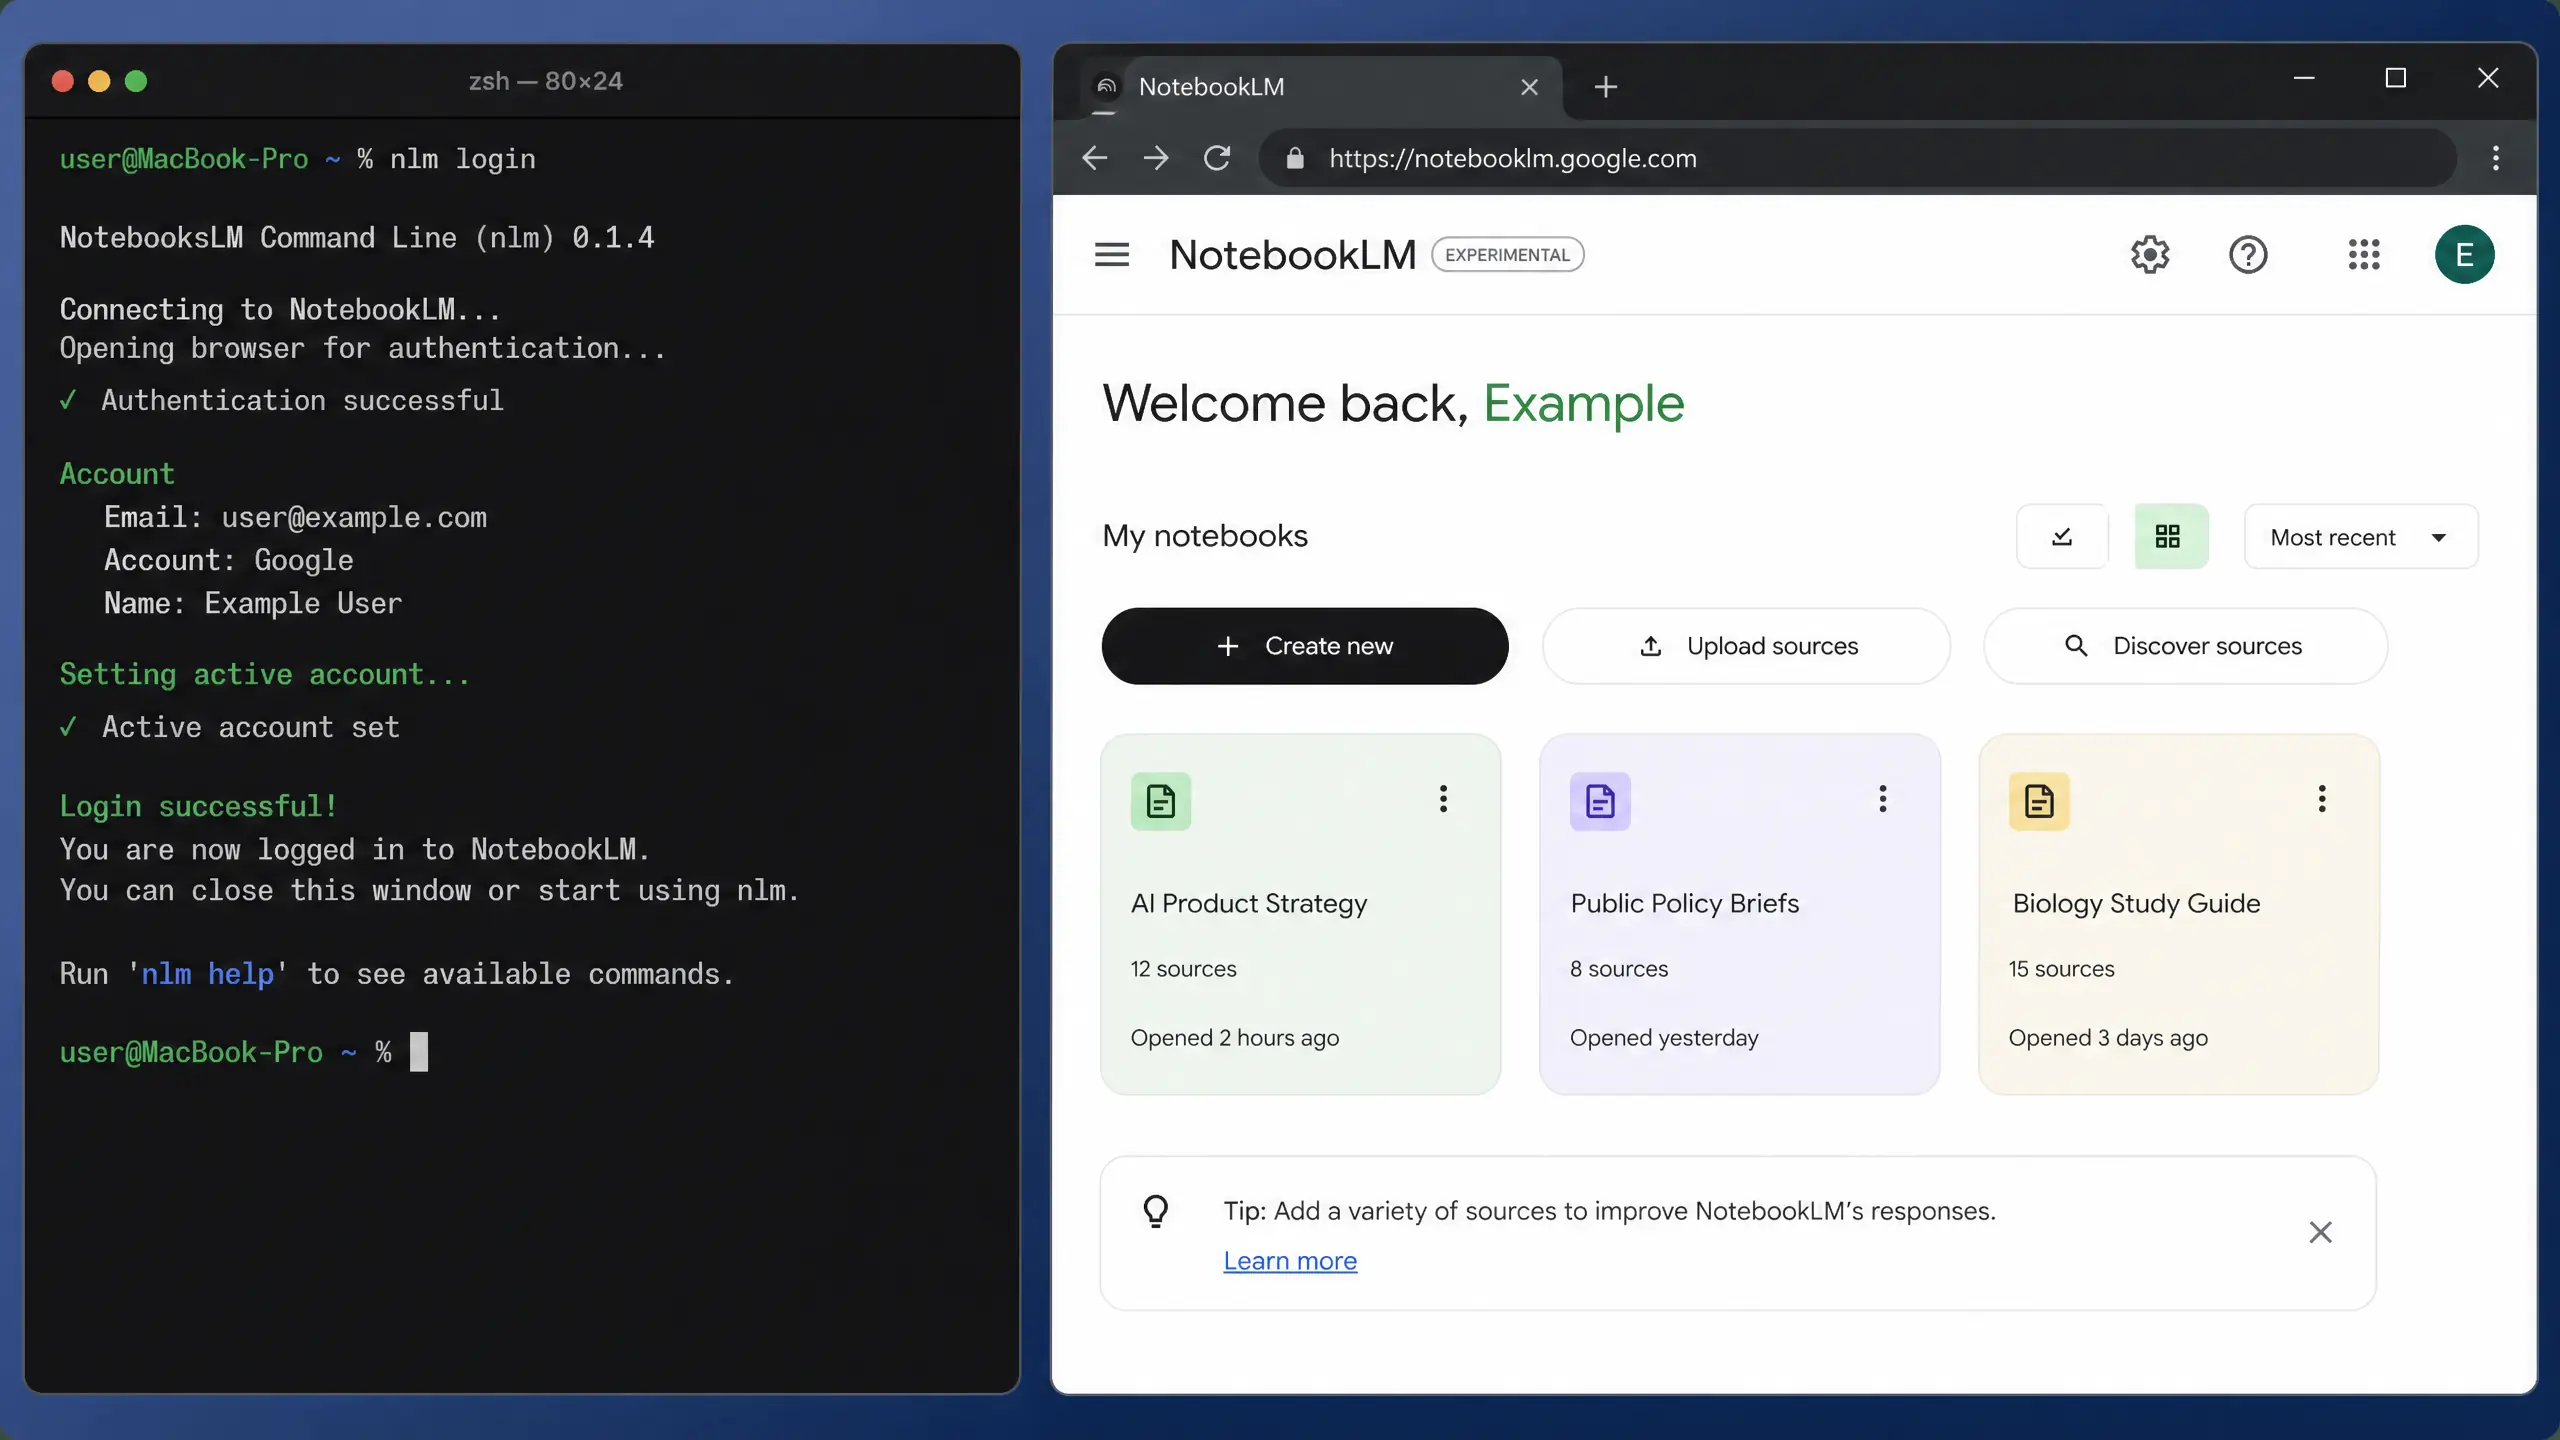Open the NotebookLM hamburger menu
2560x1440 pixels.
click(x=1111, y=255)
